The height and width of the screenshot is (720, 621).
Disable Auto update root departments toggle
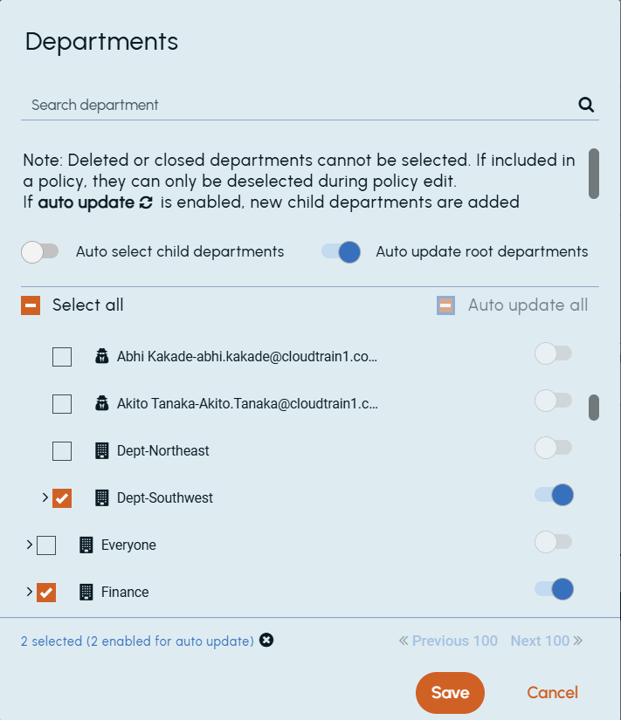340,252
